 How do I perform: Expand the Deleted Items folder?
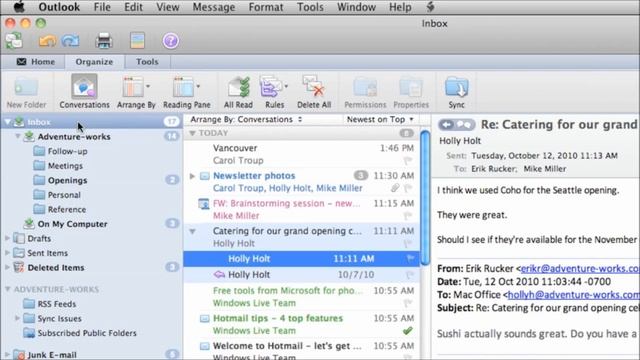[7, 267]
